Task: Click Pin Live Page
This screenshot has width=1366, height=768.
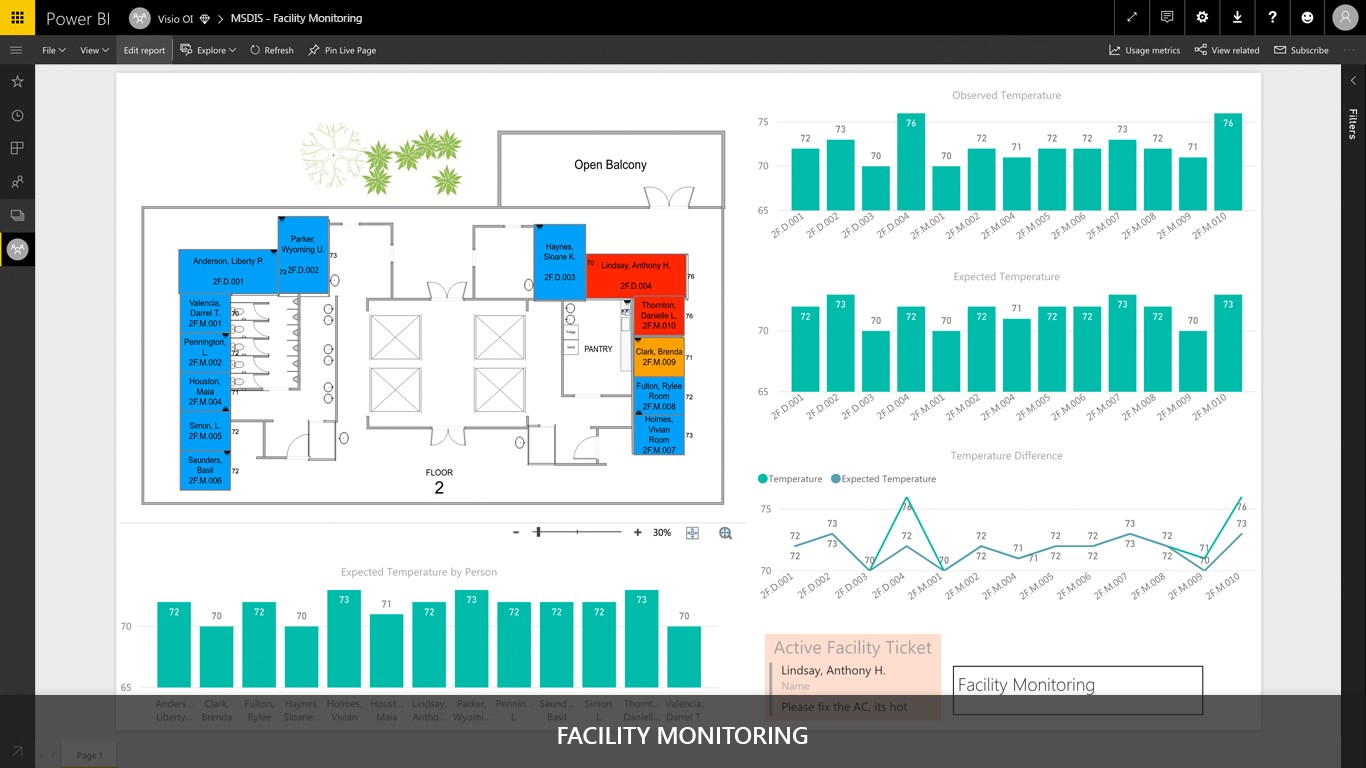Action: 342,50
